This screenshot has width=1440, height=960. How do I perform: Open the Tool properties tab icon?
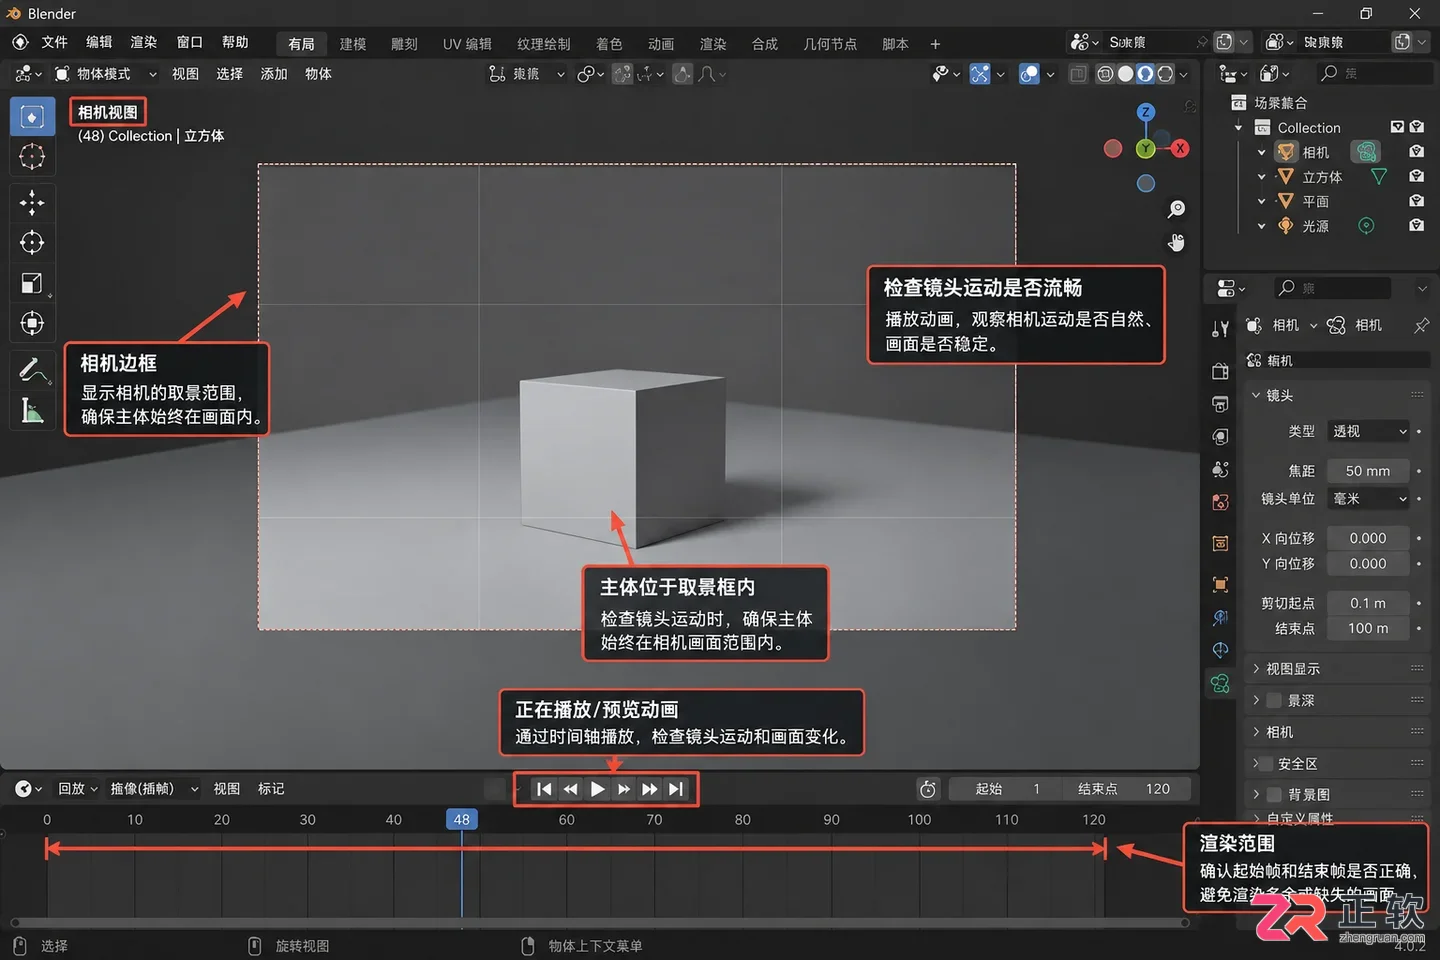tap(1220, 329)
